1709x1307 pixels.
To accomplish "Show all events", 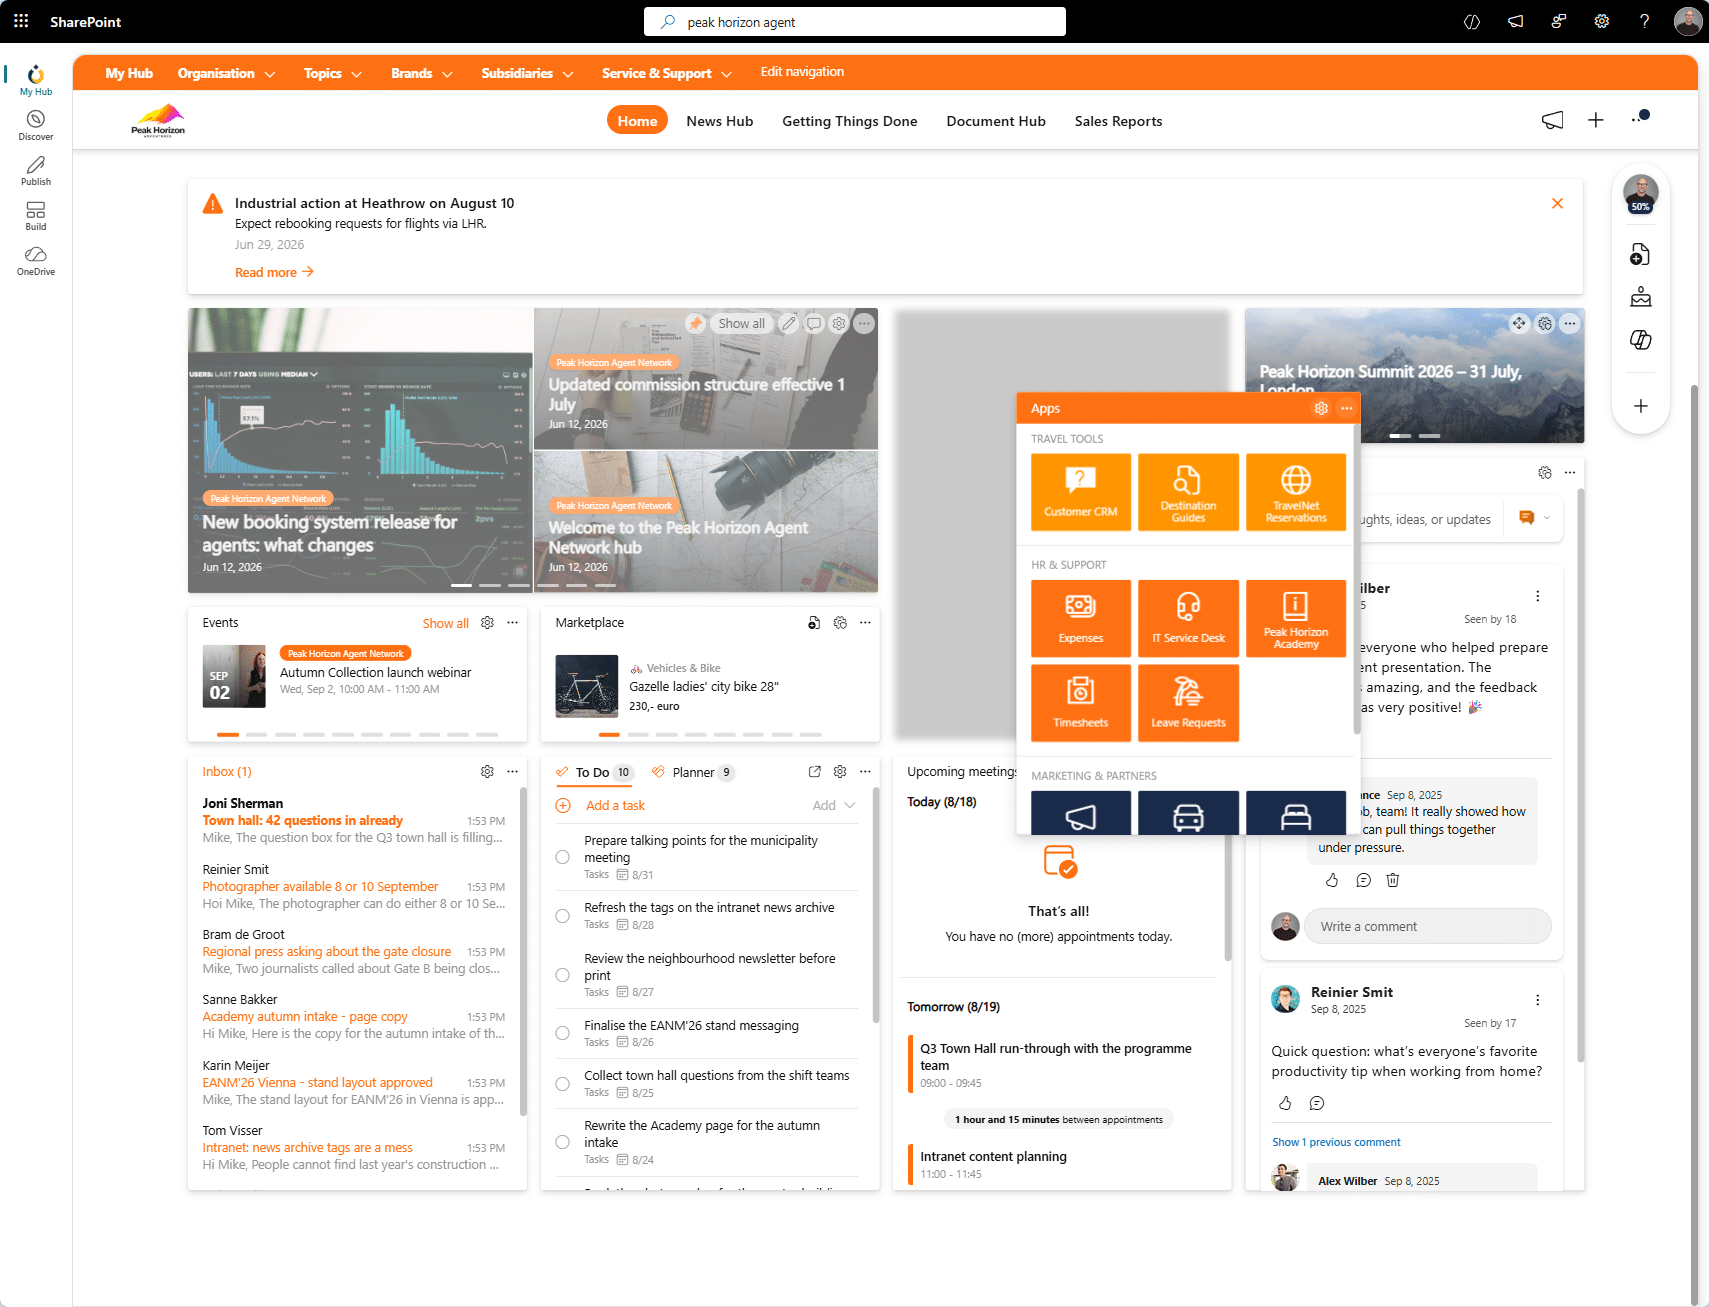I will (x=445, y=623).
